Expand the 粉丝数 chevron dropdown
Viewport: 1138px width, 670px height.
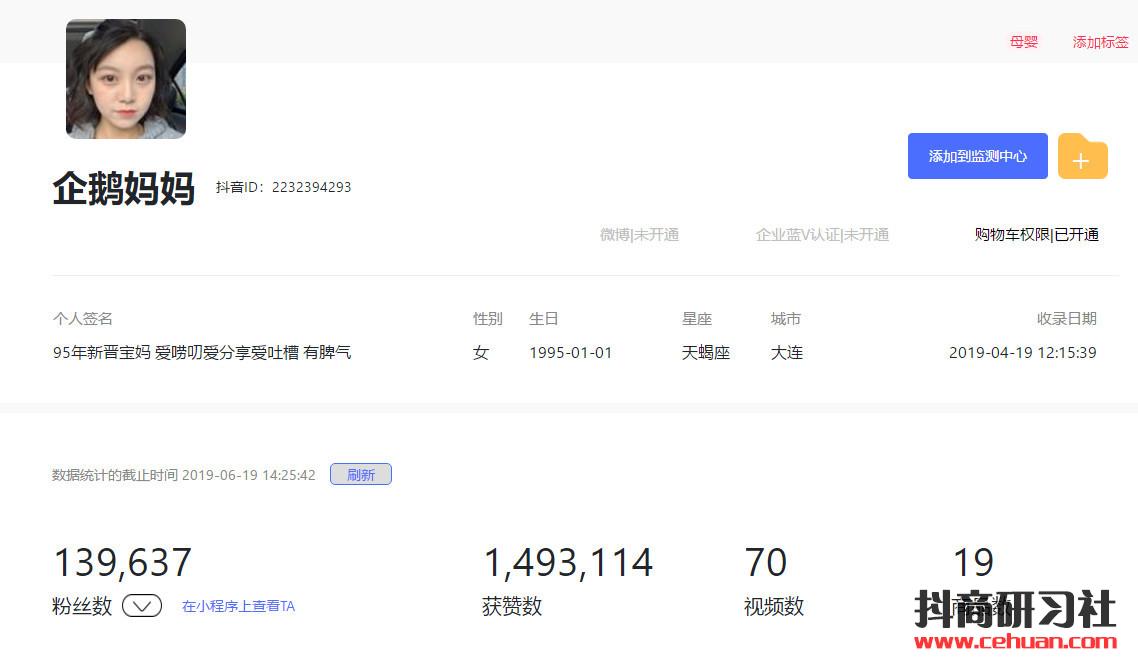click(142, 606)
